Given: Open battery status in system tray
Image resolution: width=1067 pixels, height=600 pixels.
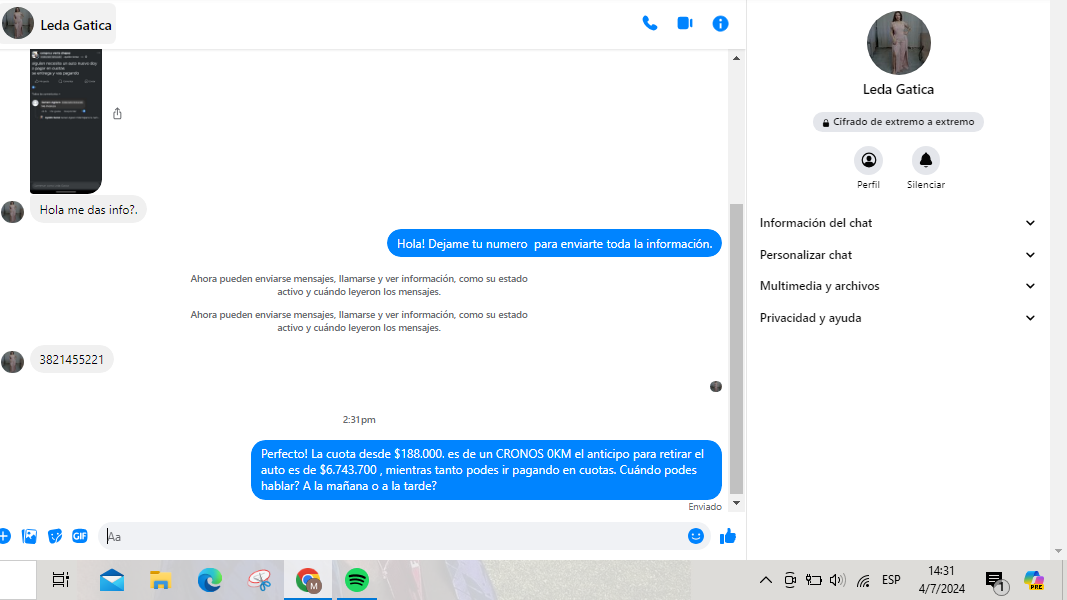Looking at the screenshot, I should tap(814, 580).
